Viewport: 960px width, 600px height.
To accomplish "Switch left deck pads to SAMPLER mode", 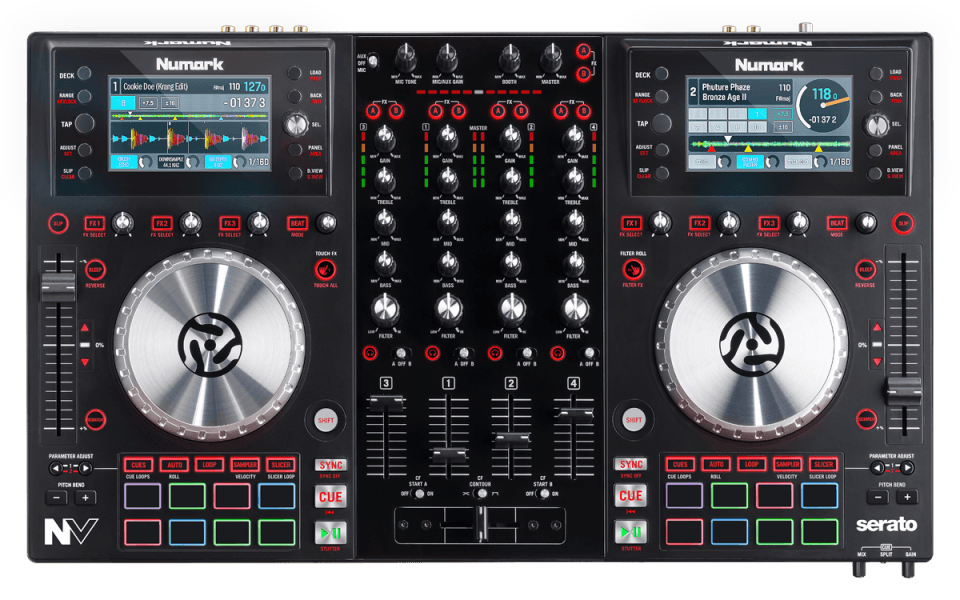I will pos(245,464).
